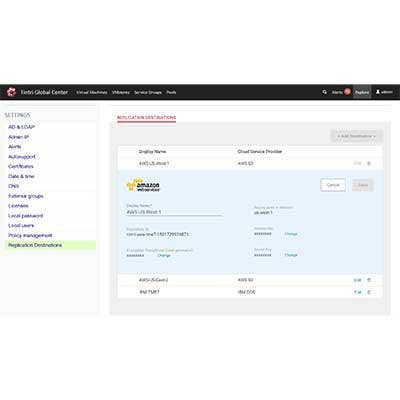
Task: Click the Display Name input field
Action: tap(175, 212)
